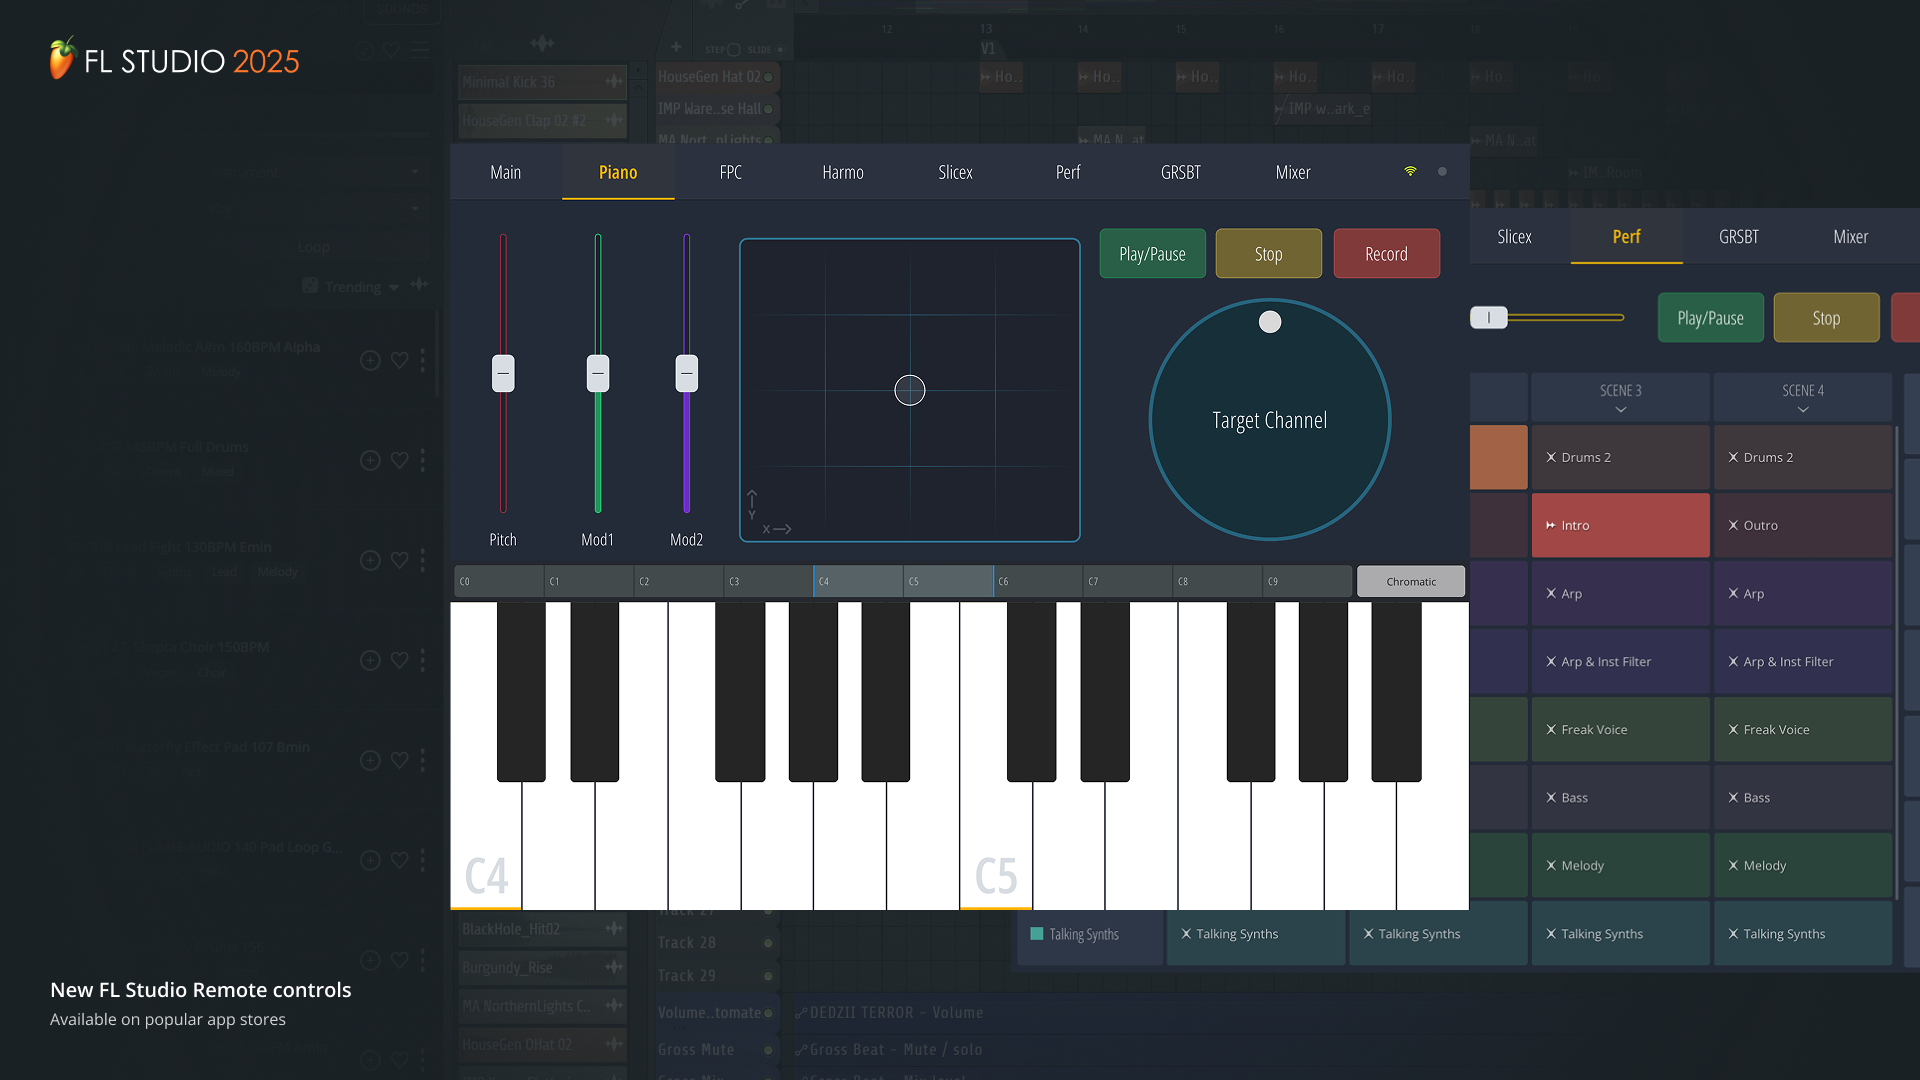
Task: Toggle SLIDE mode
Action: coord(779,48)
